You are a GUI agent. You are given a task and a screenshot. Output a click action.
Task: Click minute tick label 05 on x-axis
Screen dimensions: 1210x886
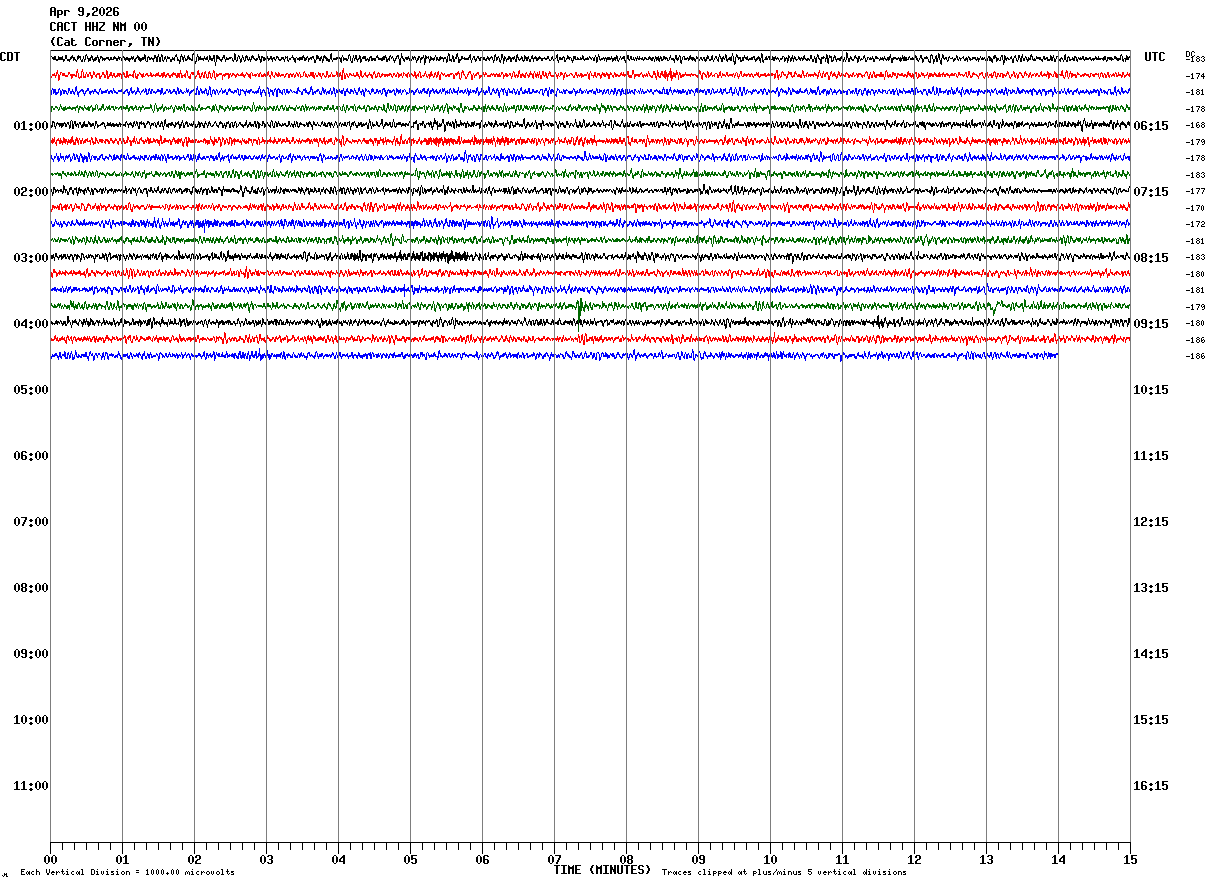pos(410,859)
